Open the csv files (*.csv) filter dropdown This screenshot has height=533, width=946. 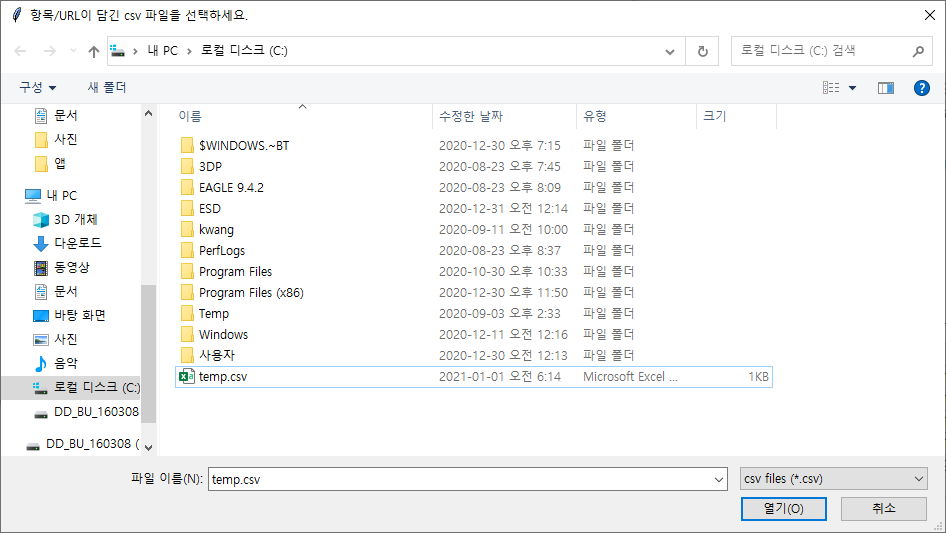pos(834,479)
